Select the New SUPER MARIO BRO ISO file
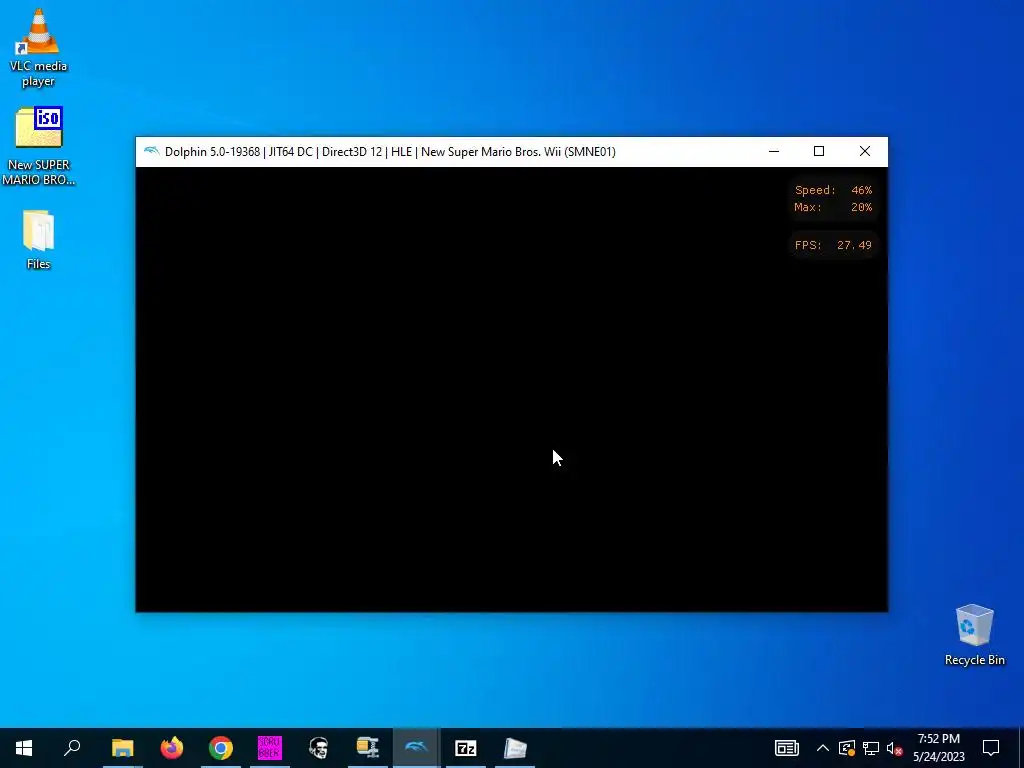This screenshot has width=1024, height=768. (x=39, y=146)
